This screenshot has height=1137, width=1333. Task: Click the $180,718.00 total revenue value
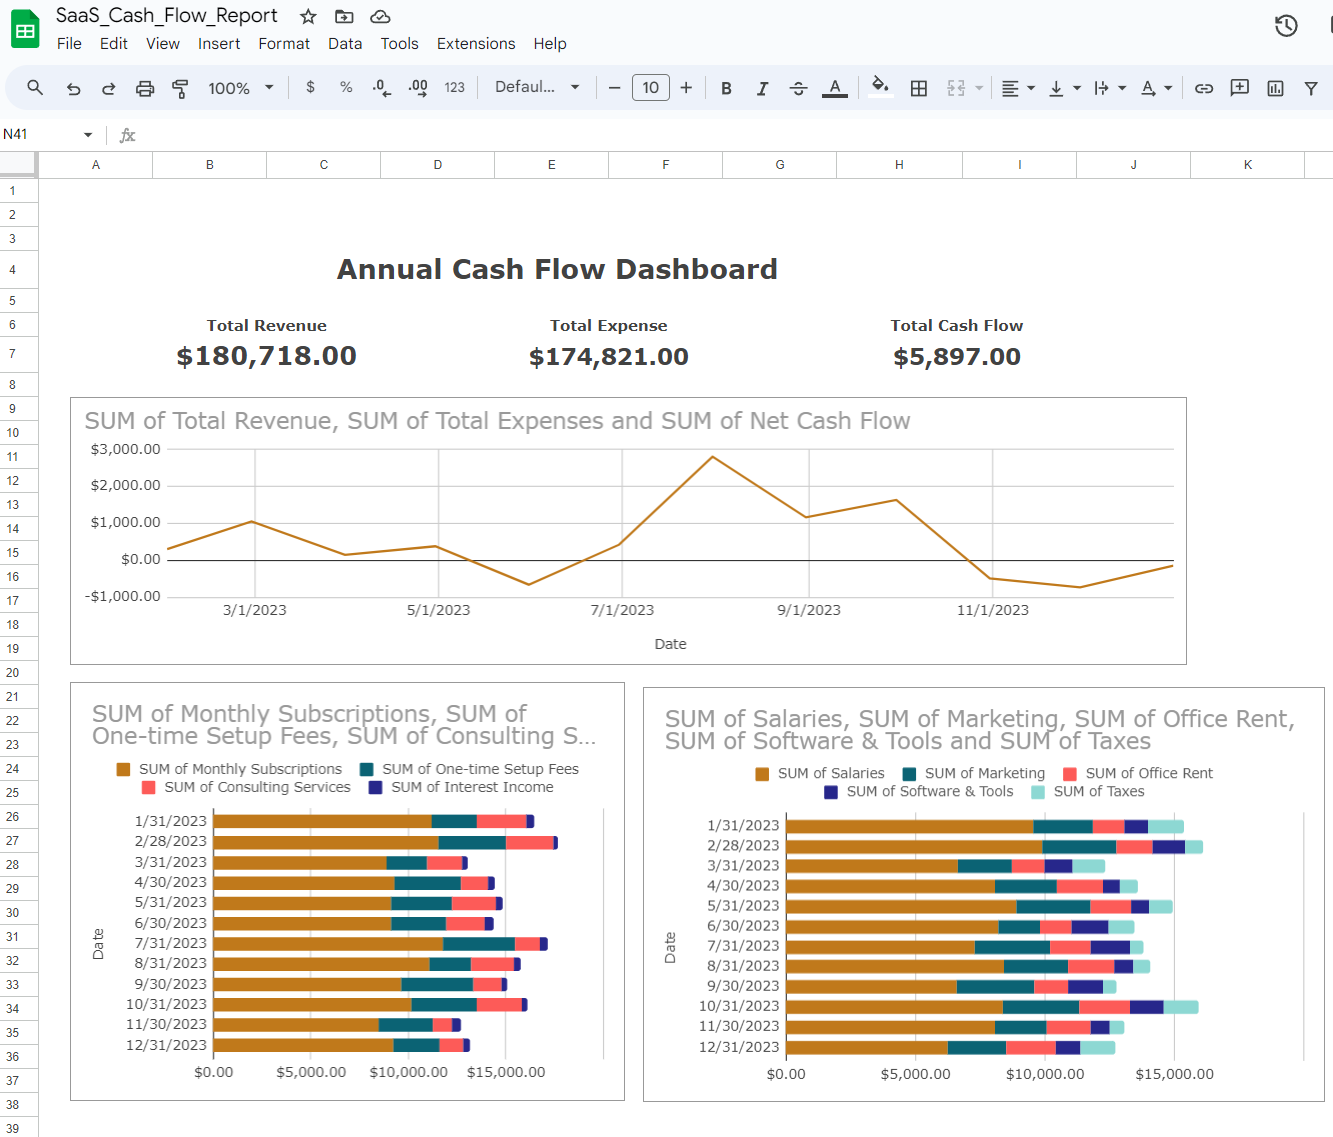267,356
